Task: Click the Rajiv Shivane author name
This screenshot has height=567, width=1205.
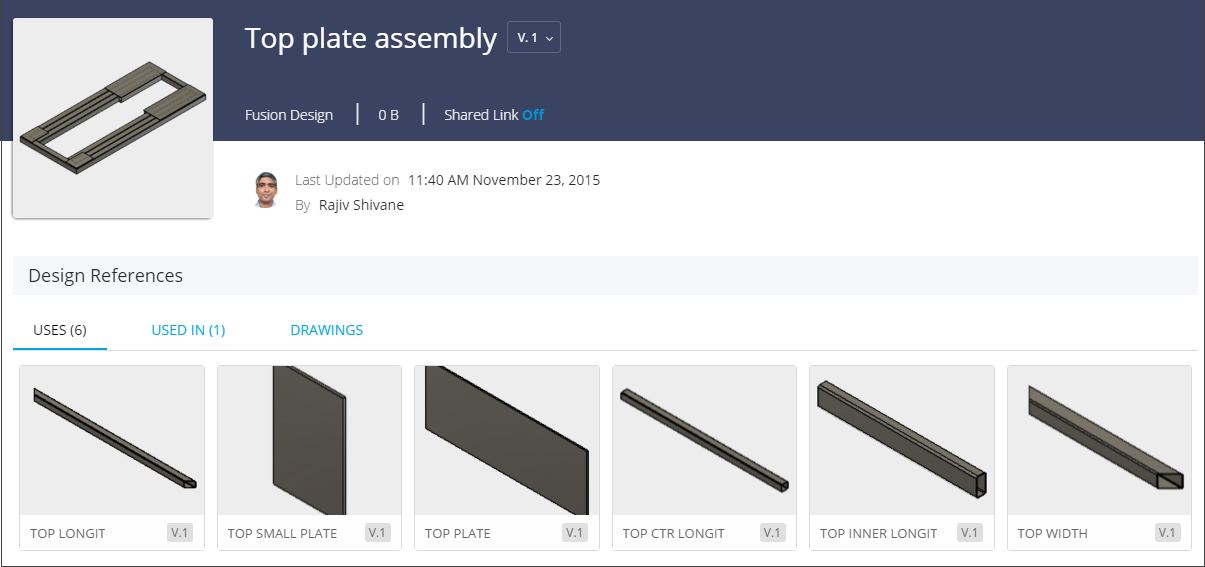Action: pos(361,205)
